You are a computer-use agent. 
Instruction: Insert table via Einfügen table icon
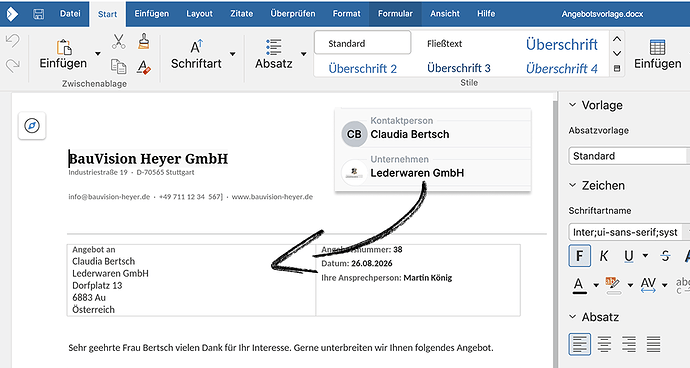(657, 47)
